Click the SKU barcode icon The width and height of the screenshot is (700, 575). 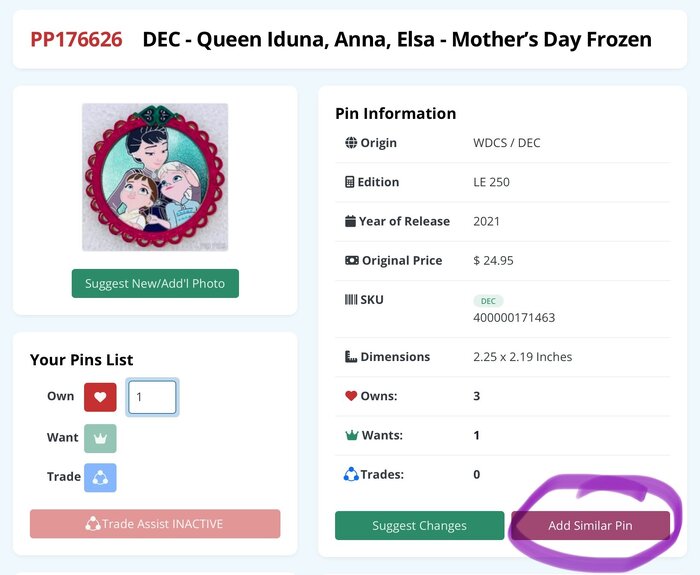pos(350,299)
